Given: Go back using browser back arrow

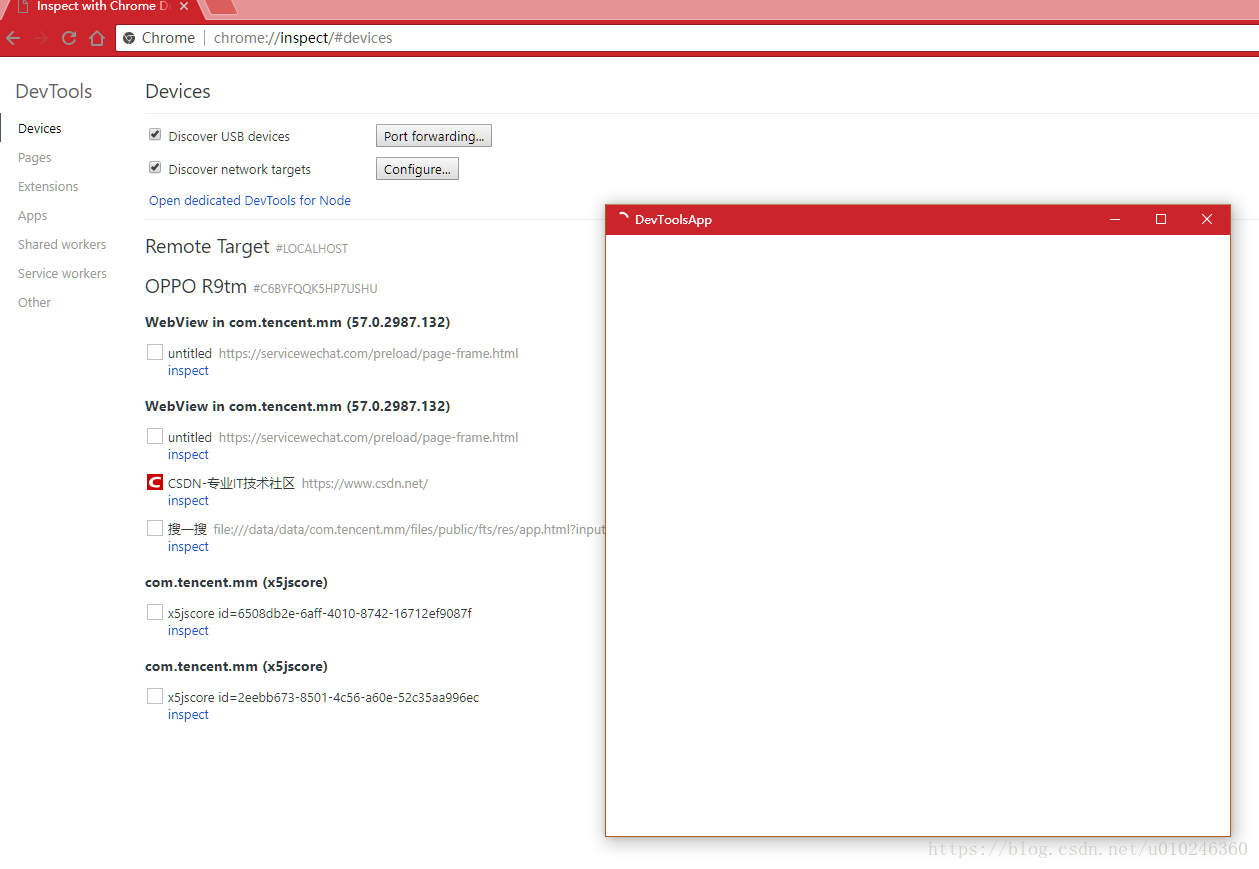Looking at the screenshot, I should 13,38.
